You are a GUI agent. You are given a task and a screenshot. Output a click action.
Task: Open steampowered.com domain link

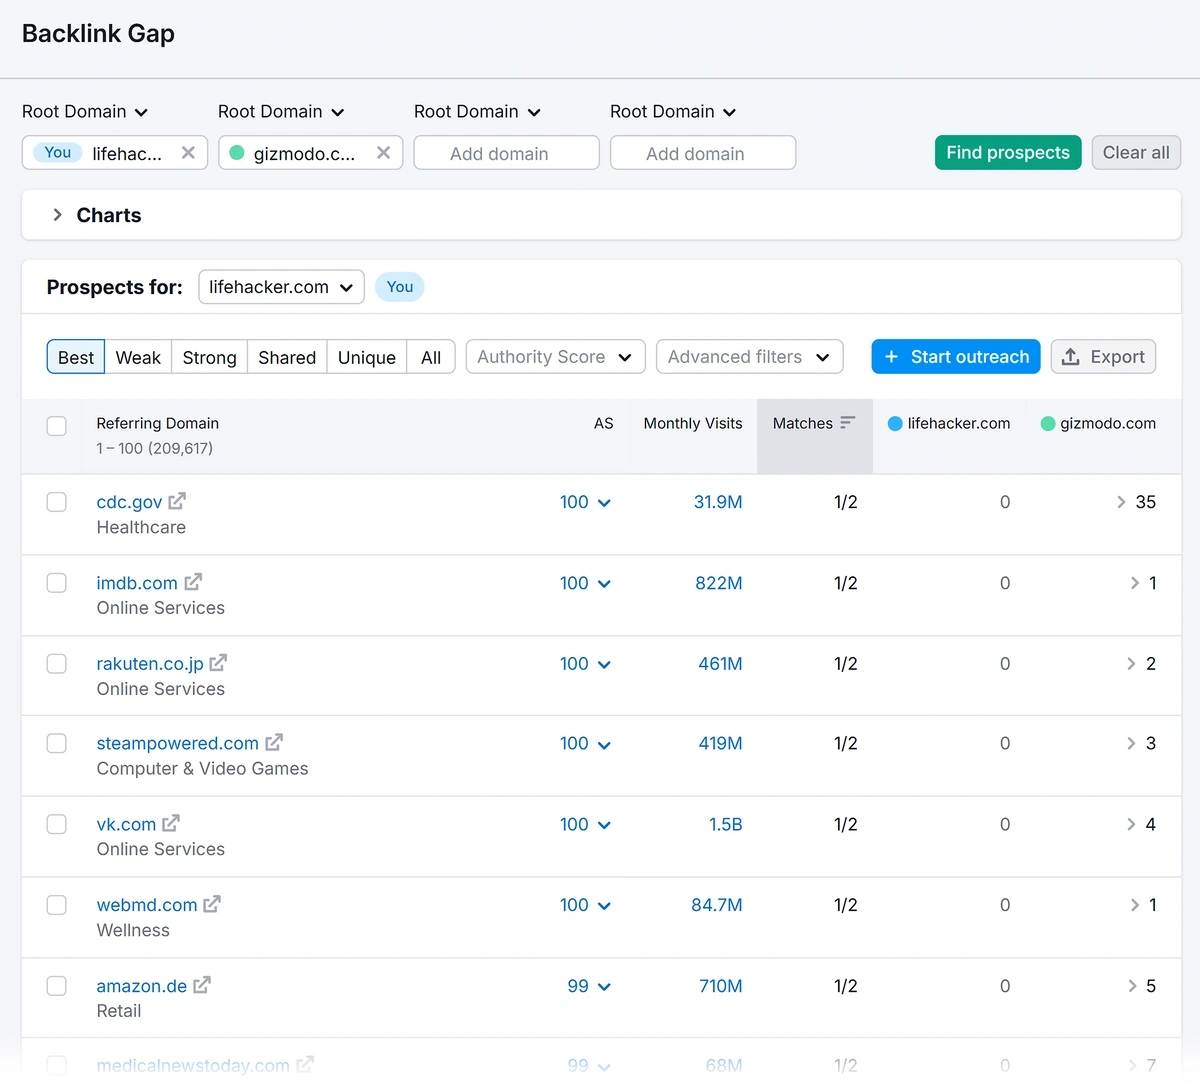pos(177,743)
